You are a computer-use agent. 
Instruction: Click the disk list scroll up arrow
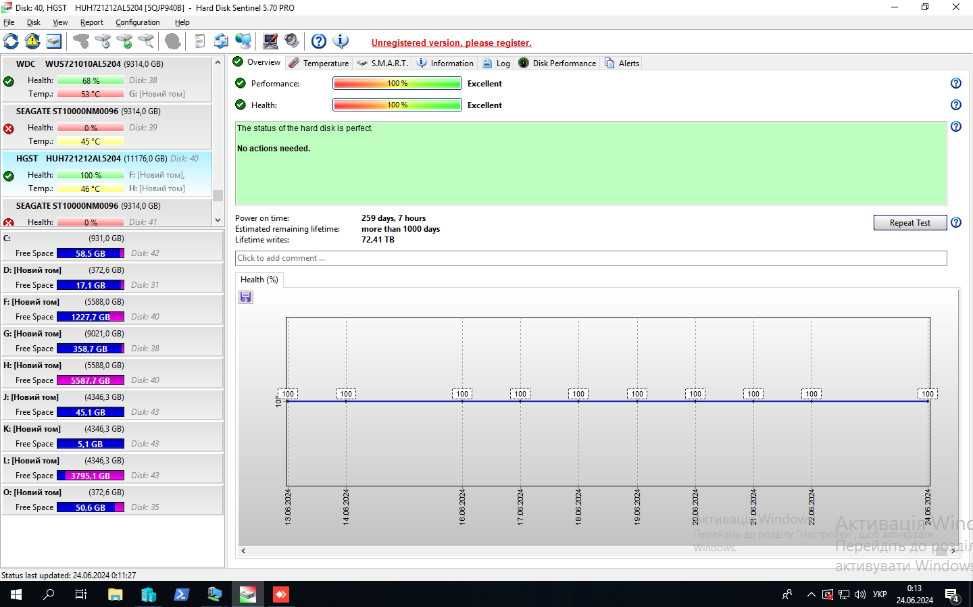click(218, 63)
